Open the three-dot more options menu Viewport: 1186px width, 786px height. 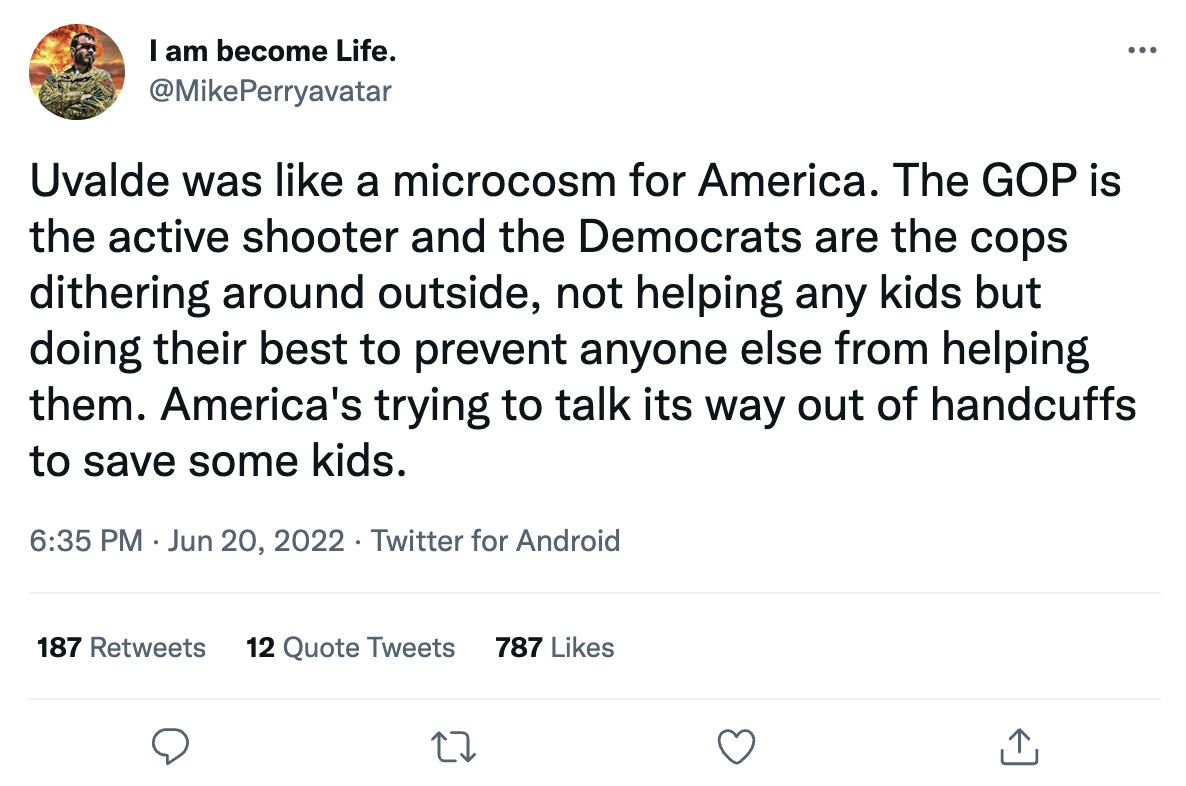[1141, 50]
